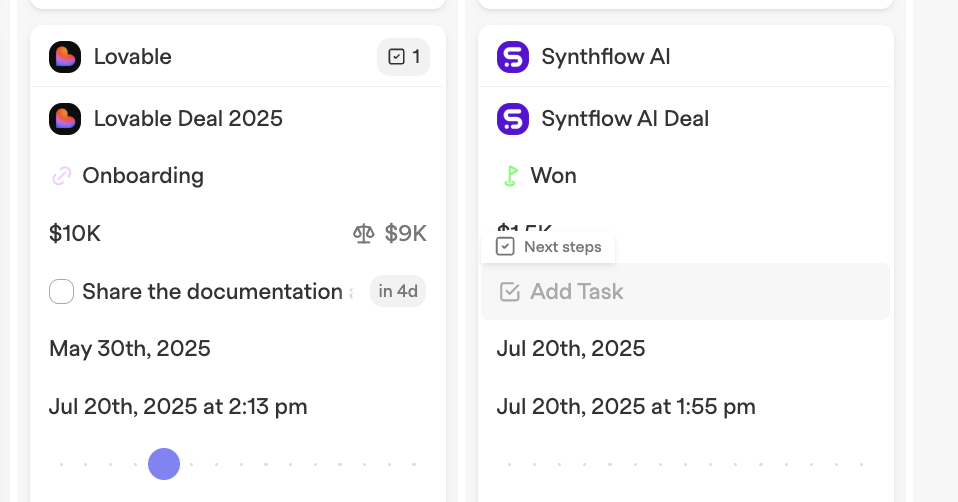This screenshot has width=958, height=502.
Task: Click the Add Task field
Action: (686, 292)
